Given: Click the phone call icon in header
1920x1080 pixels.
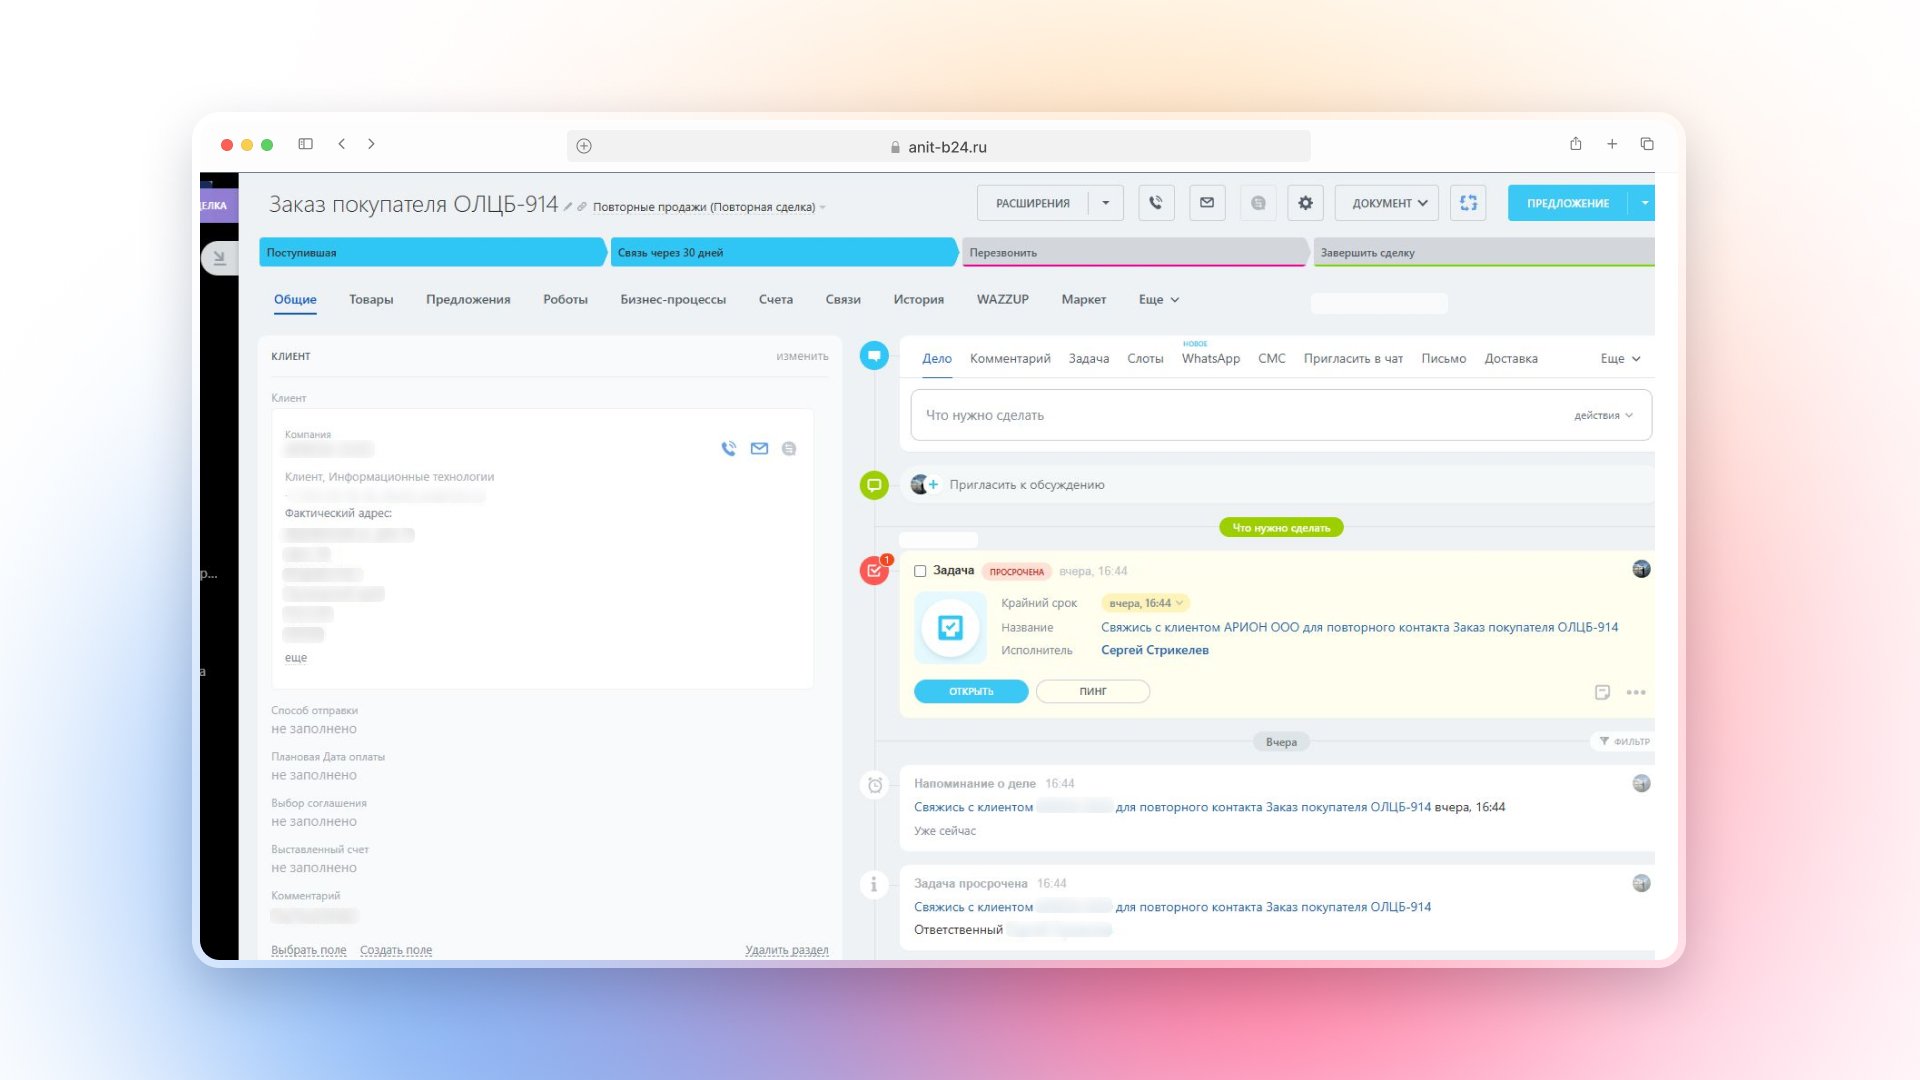Looking at the screenshot, I should 1156,203.
